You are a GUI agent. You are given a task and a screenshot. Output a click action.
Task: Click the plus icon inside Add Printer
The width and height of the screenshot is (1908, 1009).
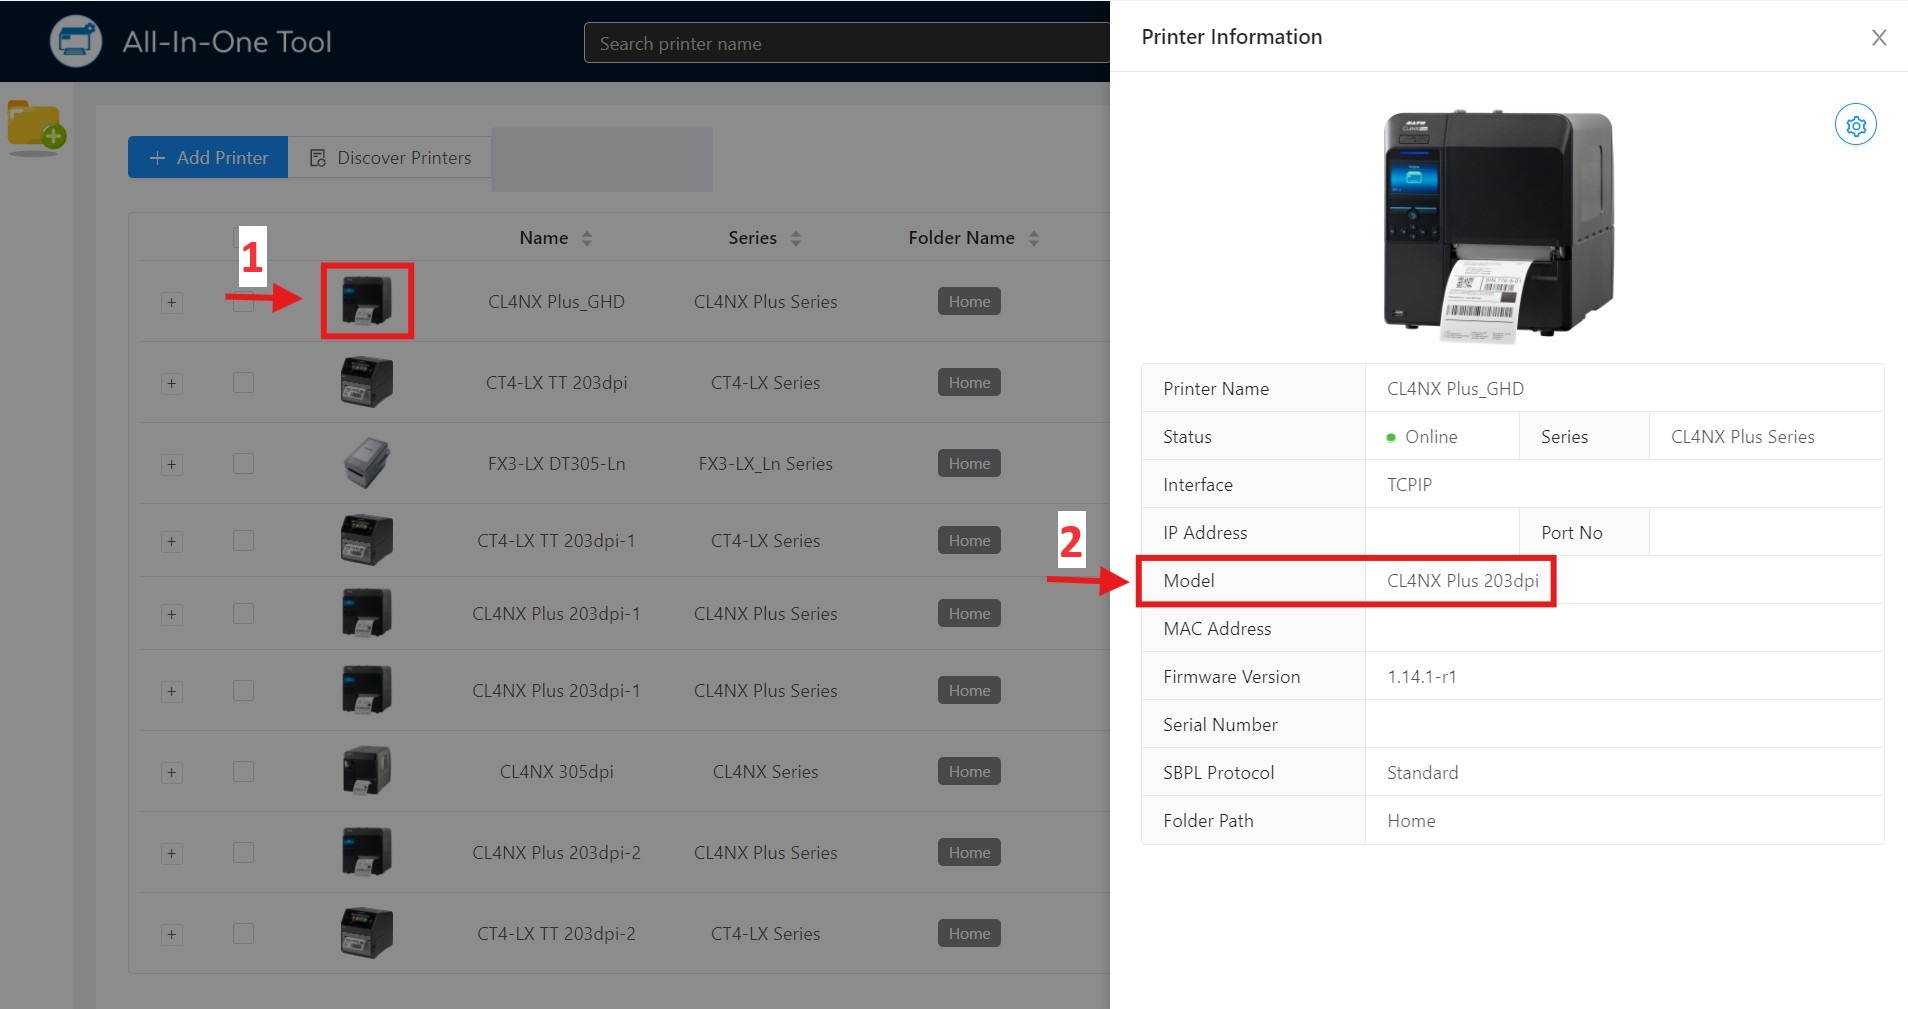159,157
